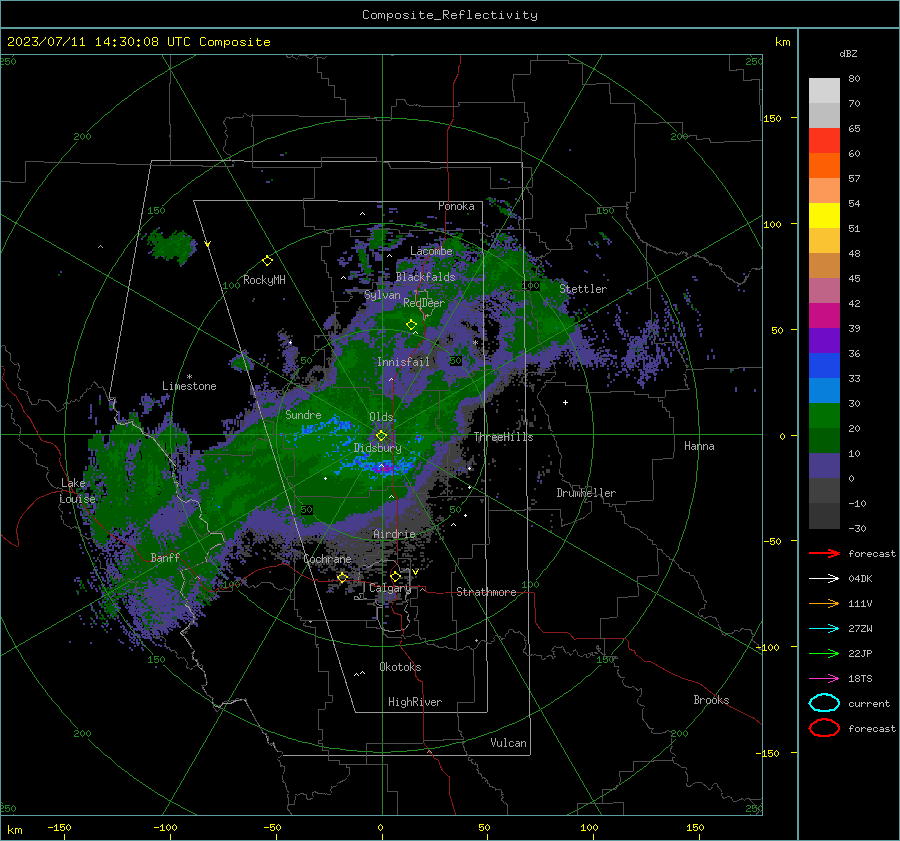The image size is (900, 841).
Task: Click the Stettler city label
Action: point(583,289)
